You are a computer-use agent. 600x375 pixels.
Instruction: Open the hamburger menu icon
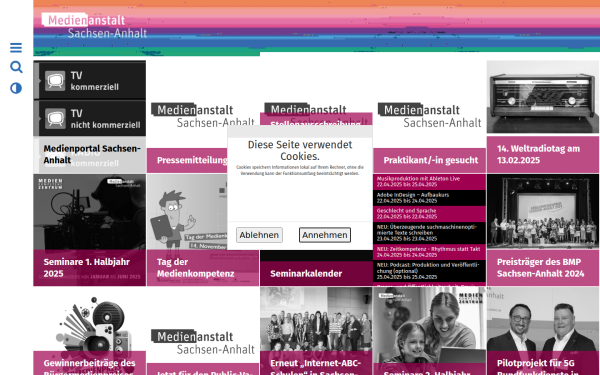click(16, 48)
